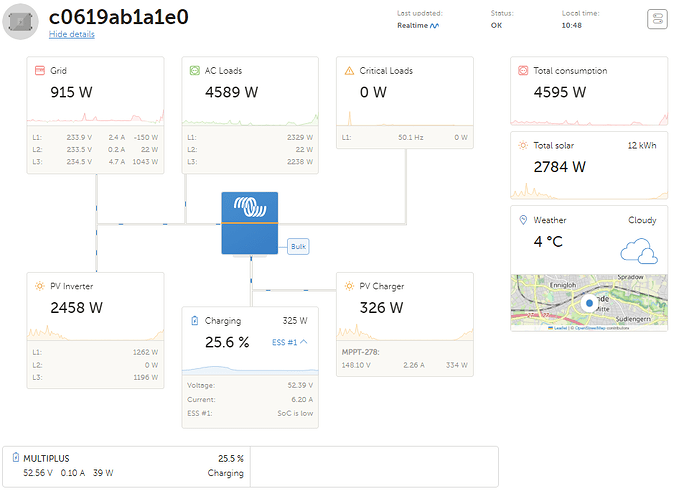
Task: Click the 1262 W PV Inverter L1
Action: click(145, 352)
